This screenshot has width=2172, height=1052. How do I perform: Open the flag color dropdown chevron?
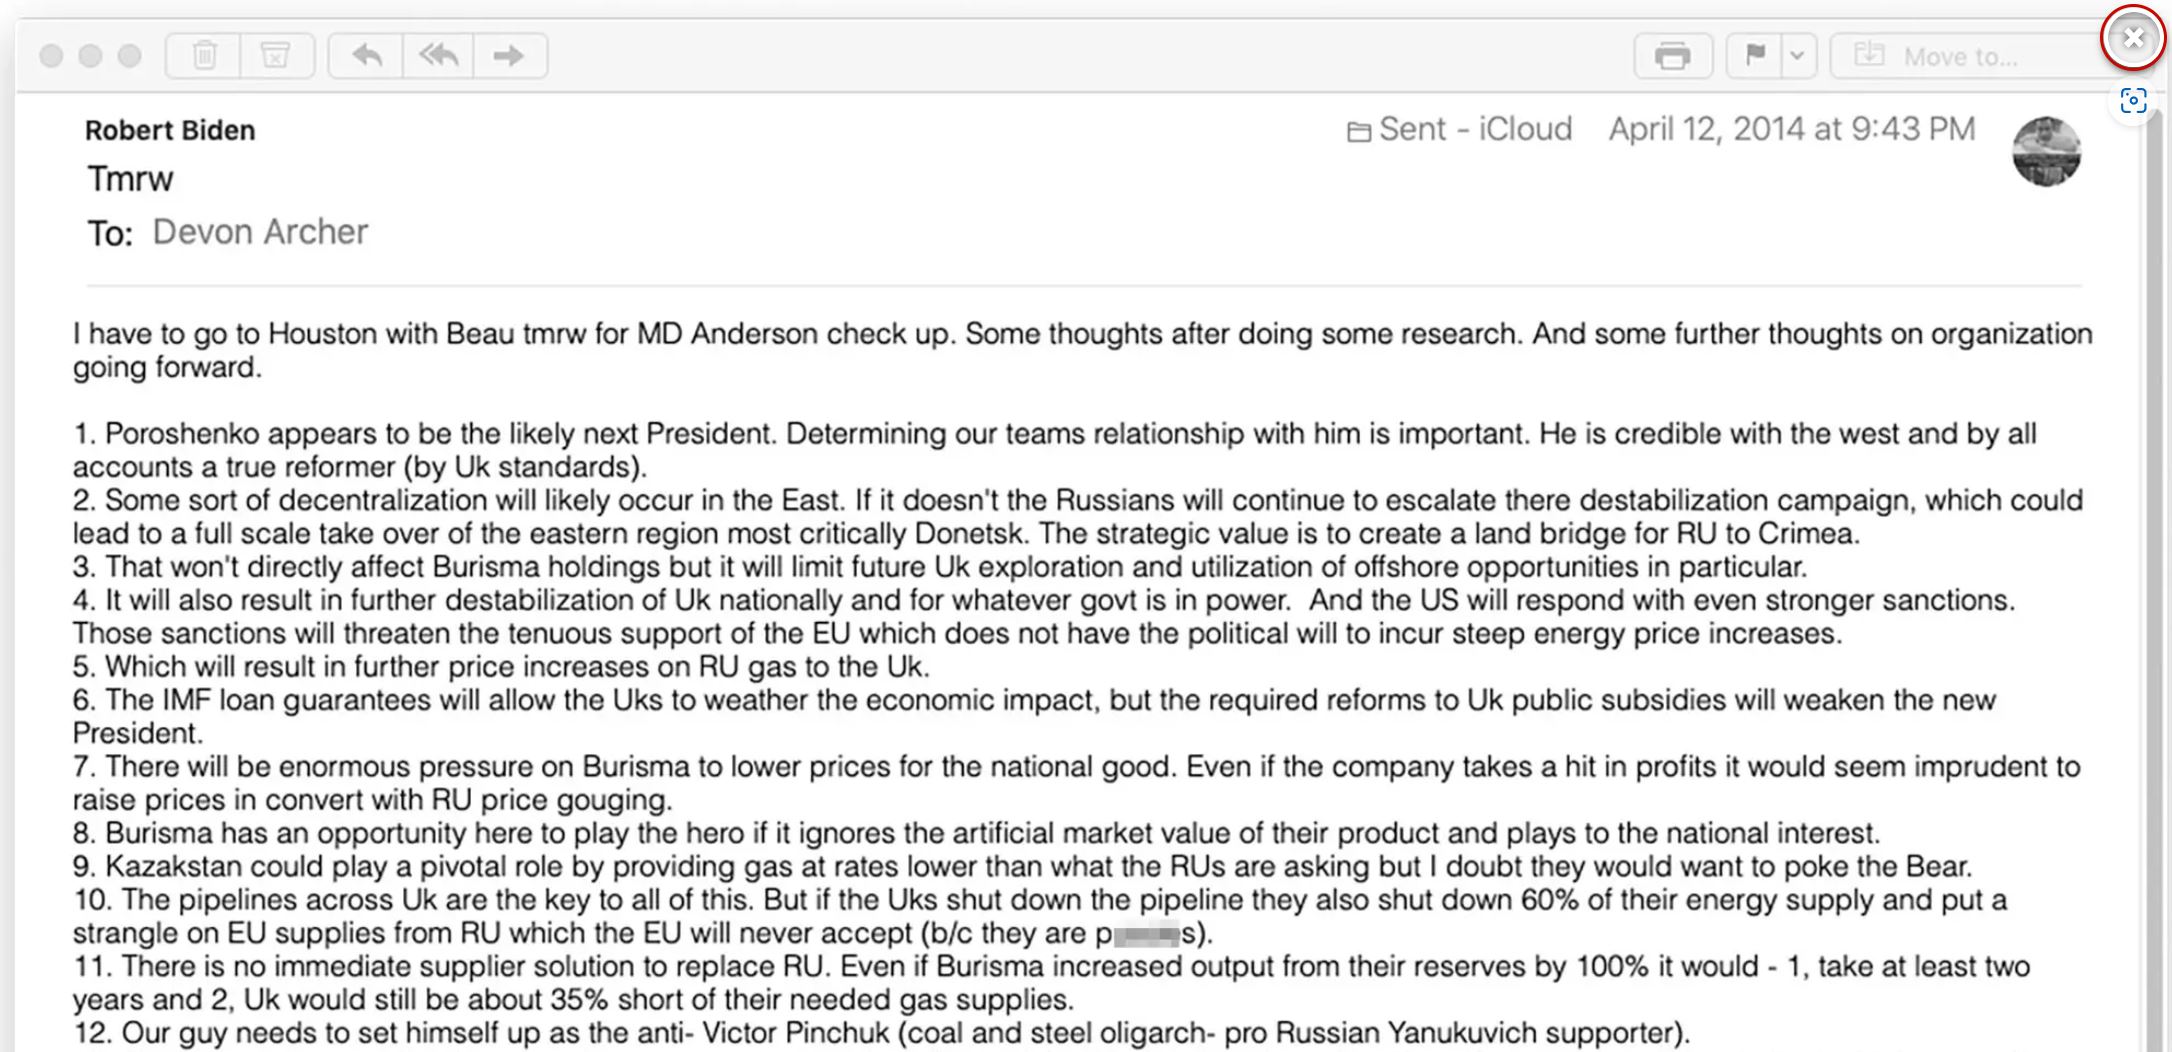tap(1797, 56)
